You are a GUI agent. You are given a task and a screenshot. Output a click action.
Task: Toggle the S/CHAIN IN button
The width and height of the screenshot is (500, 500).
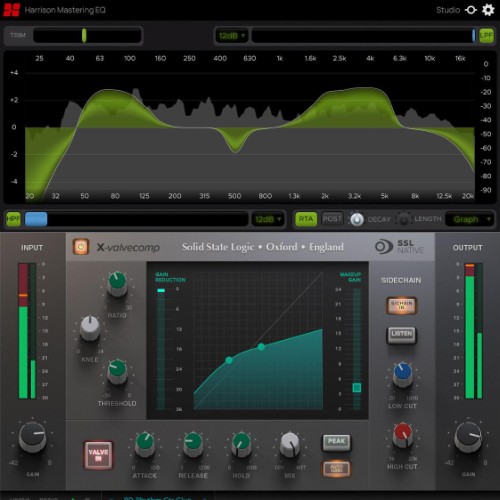click(x=402, y=305)
